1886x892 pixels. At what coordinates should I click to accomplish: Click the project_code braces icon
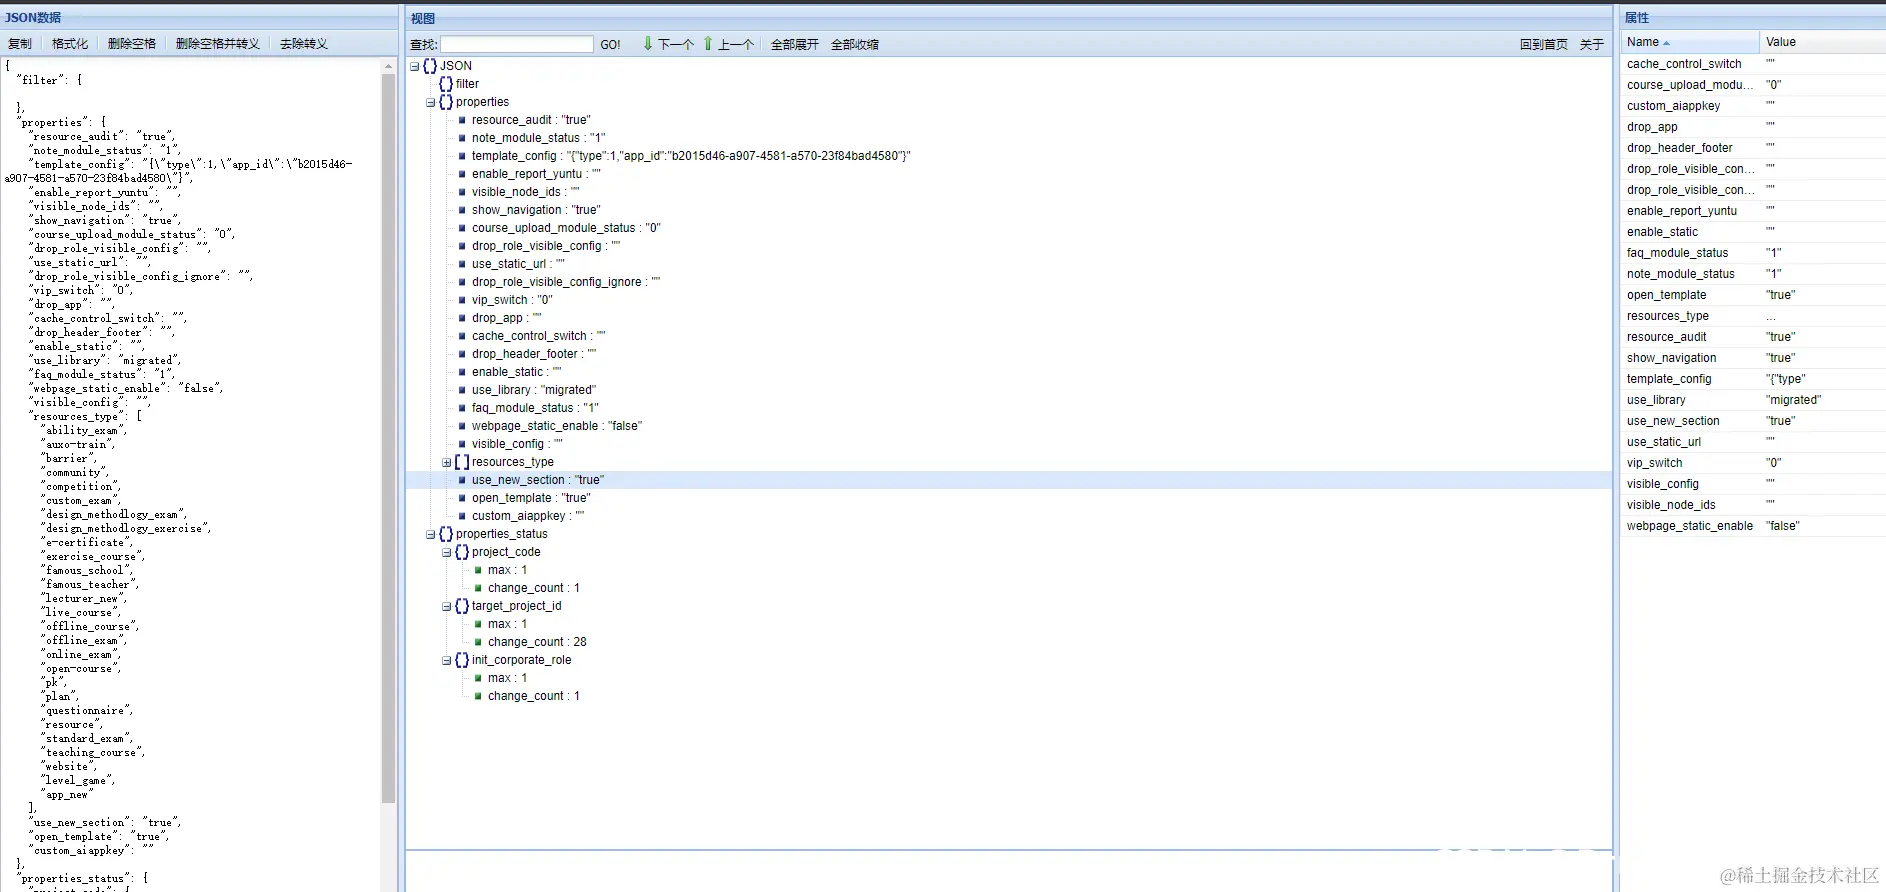point(462,552)
